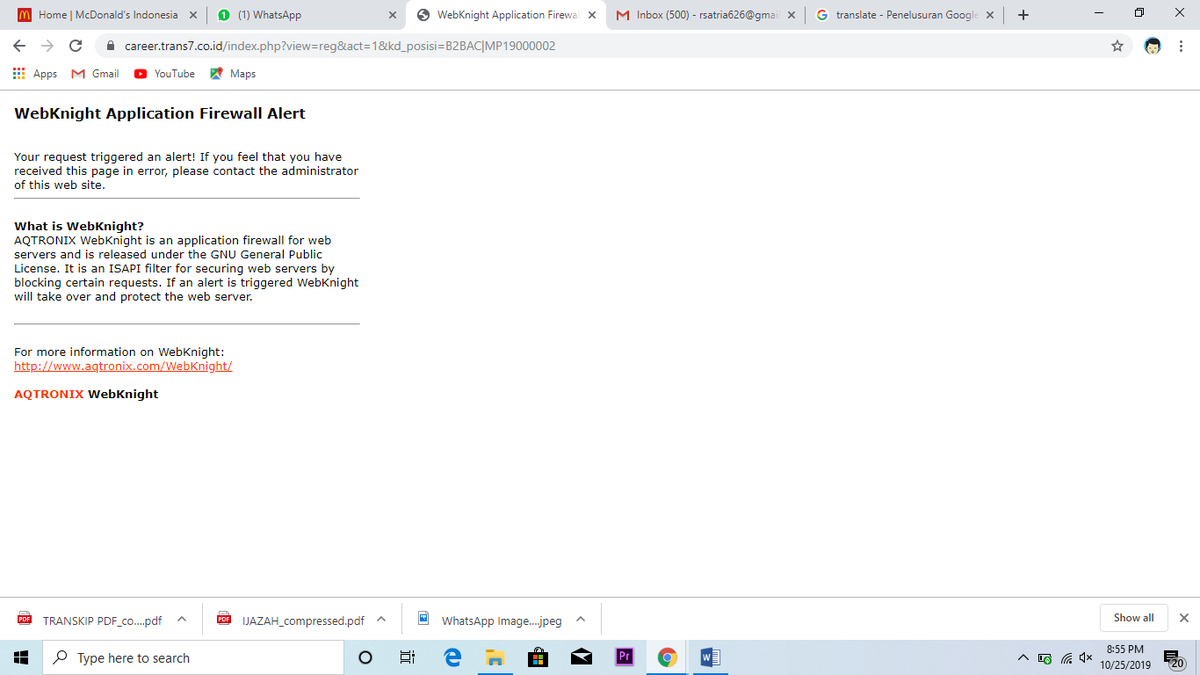The image size is (1200, 675).
Task: Expand options for WhatsApp Image jpeg download
Action: click(580, 619)
